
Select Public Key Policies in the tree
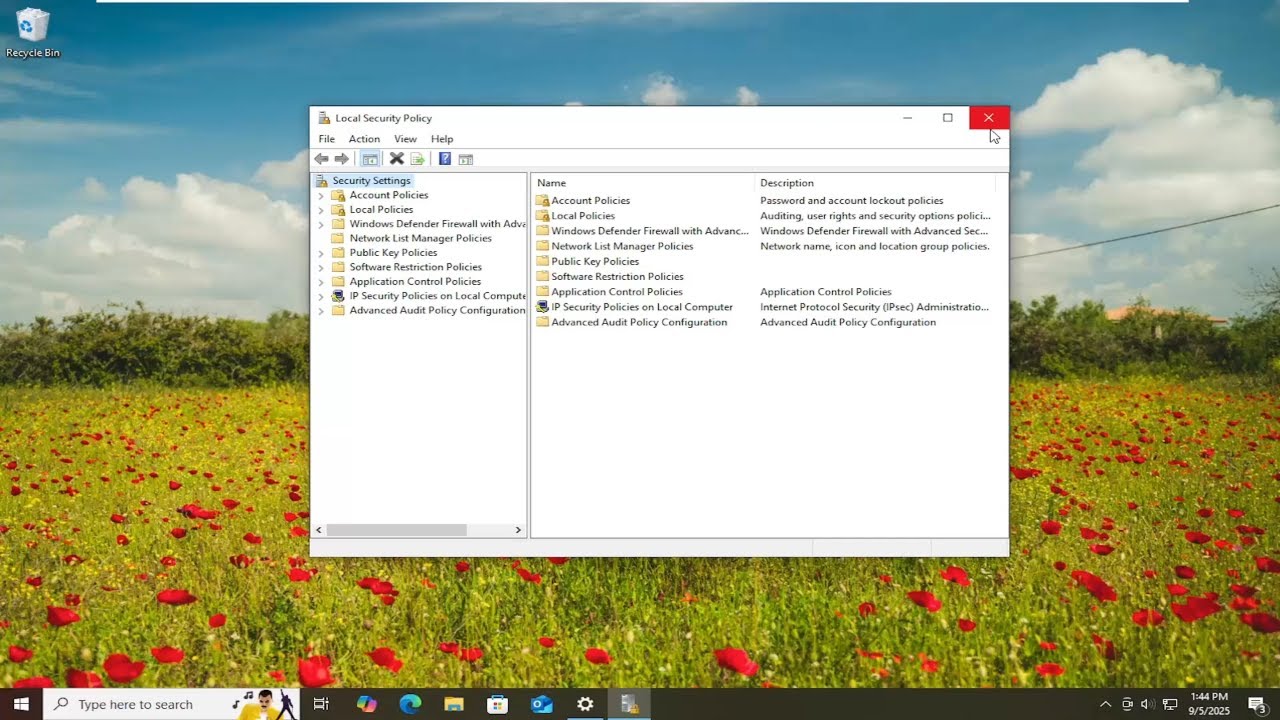[393, 253]
